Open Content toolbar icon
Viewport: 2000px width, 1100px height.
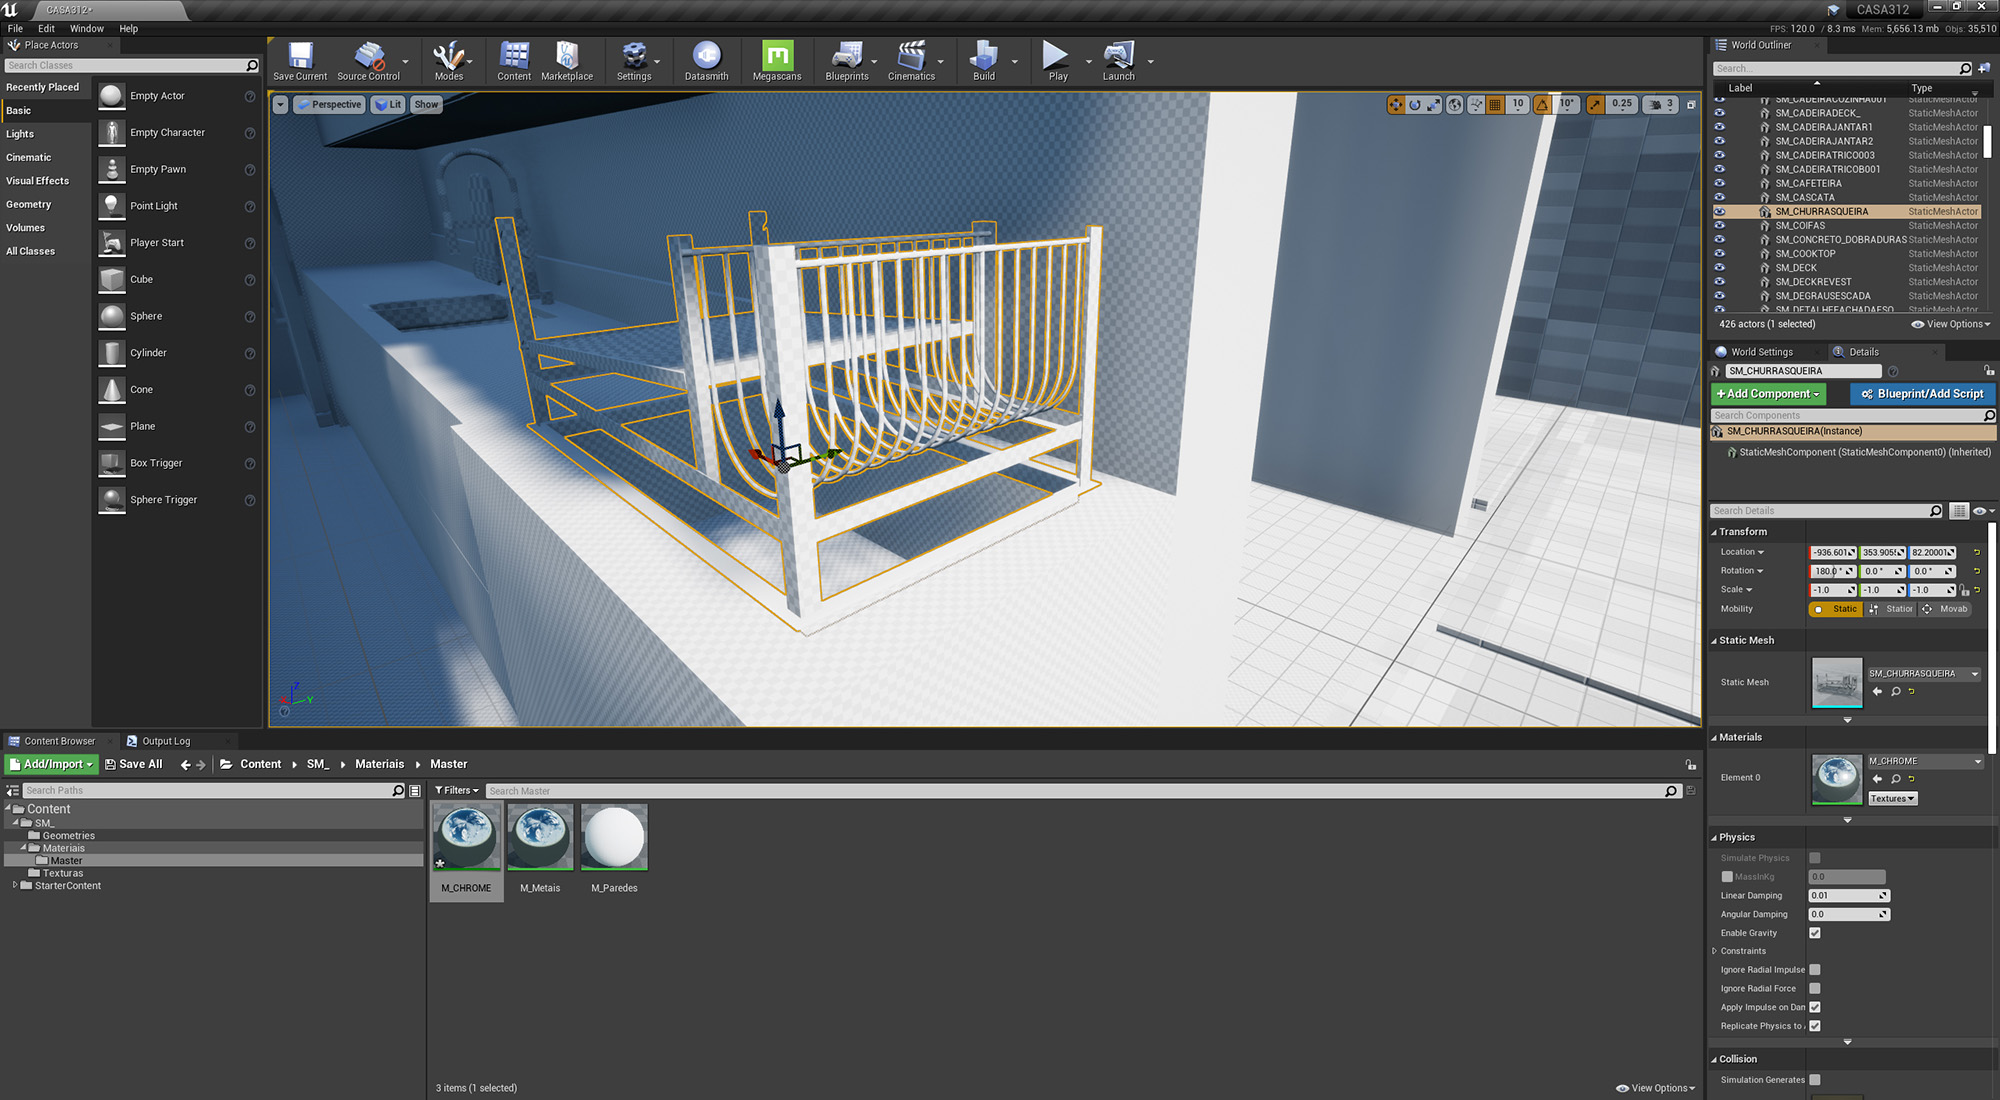(x=514, y=61)
